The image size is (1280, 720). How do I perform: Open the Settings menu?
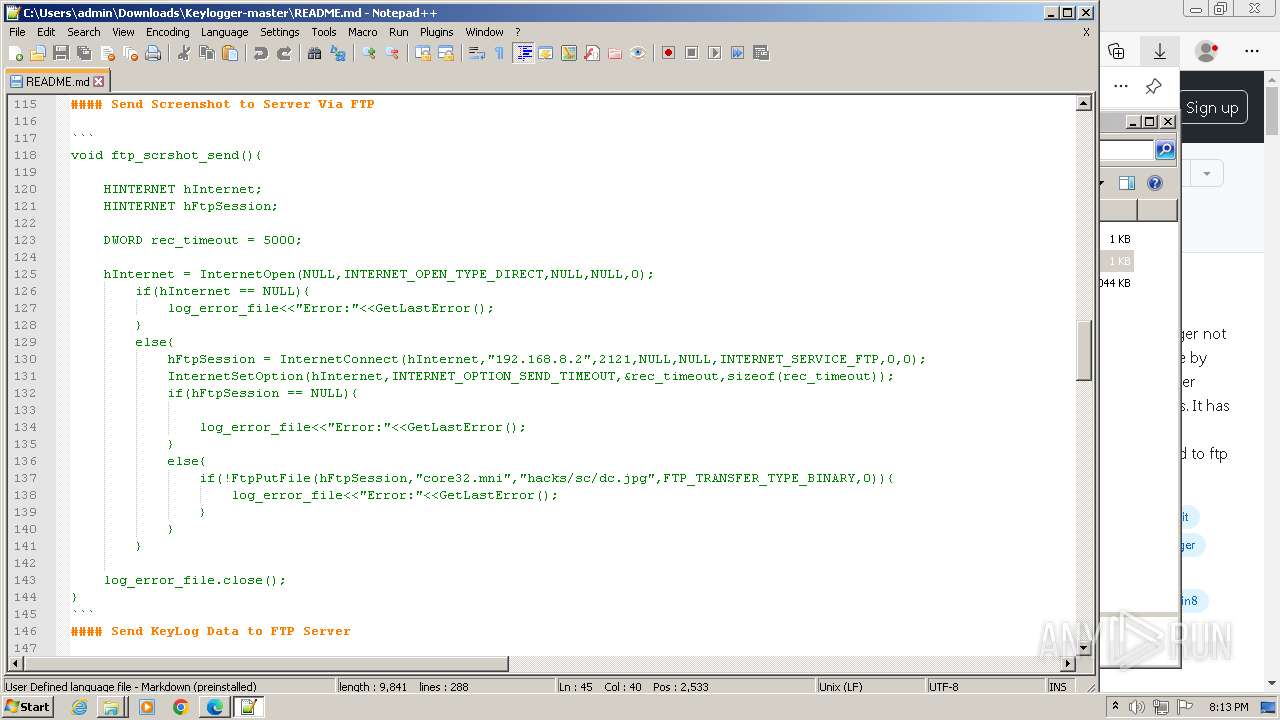pyautogui.click(x=280, y=32)
